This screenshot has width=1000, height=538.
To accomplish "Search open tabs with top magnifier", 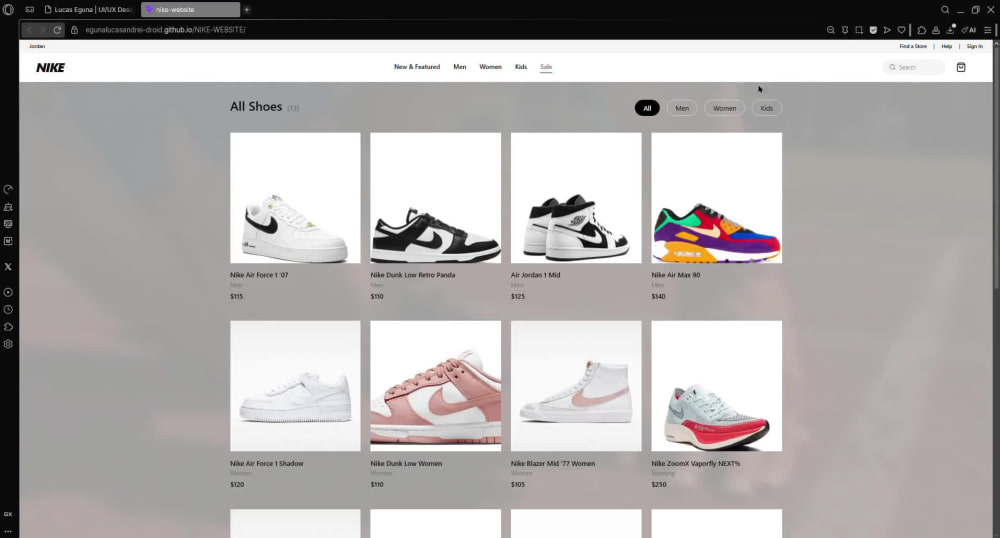I will pyautogui.click(x=945, y=10).
